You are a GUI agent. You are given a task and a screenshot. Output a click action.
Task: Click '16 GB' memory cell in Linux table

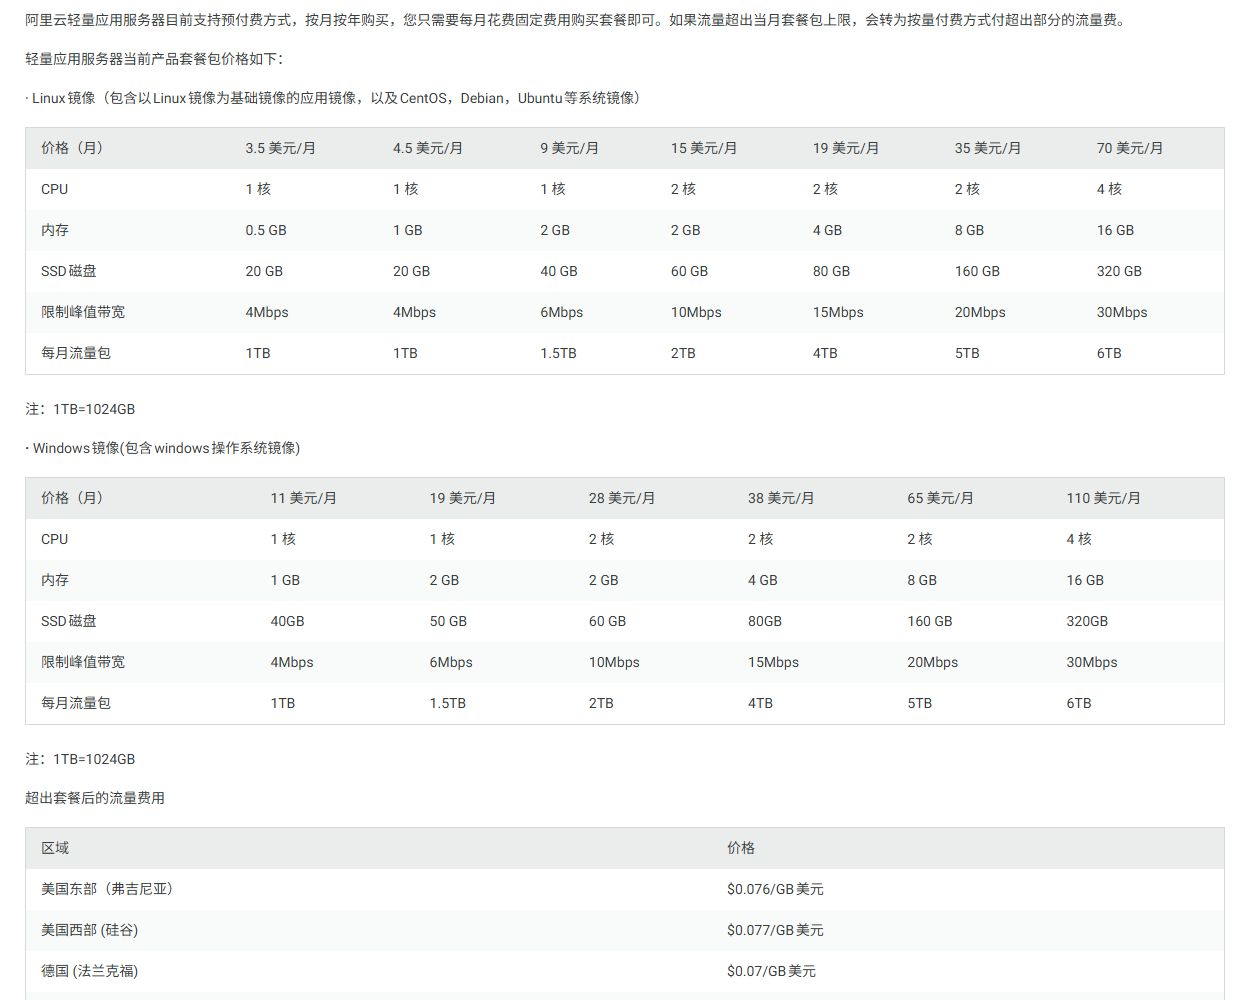[x=1115, y=230]
